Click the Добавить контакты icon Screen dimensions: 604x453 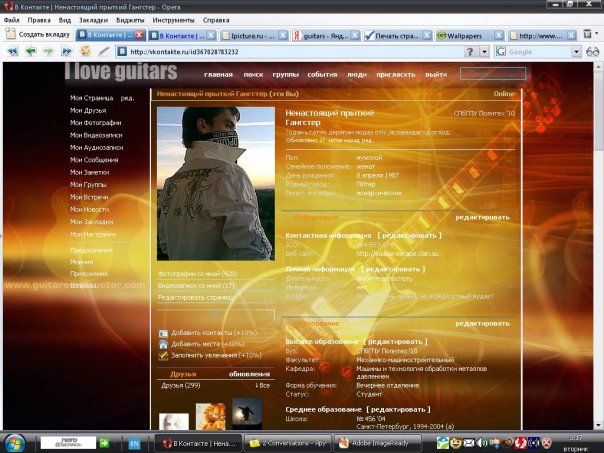tap(163, 333)
